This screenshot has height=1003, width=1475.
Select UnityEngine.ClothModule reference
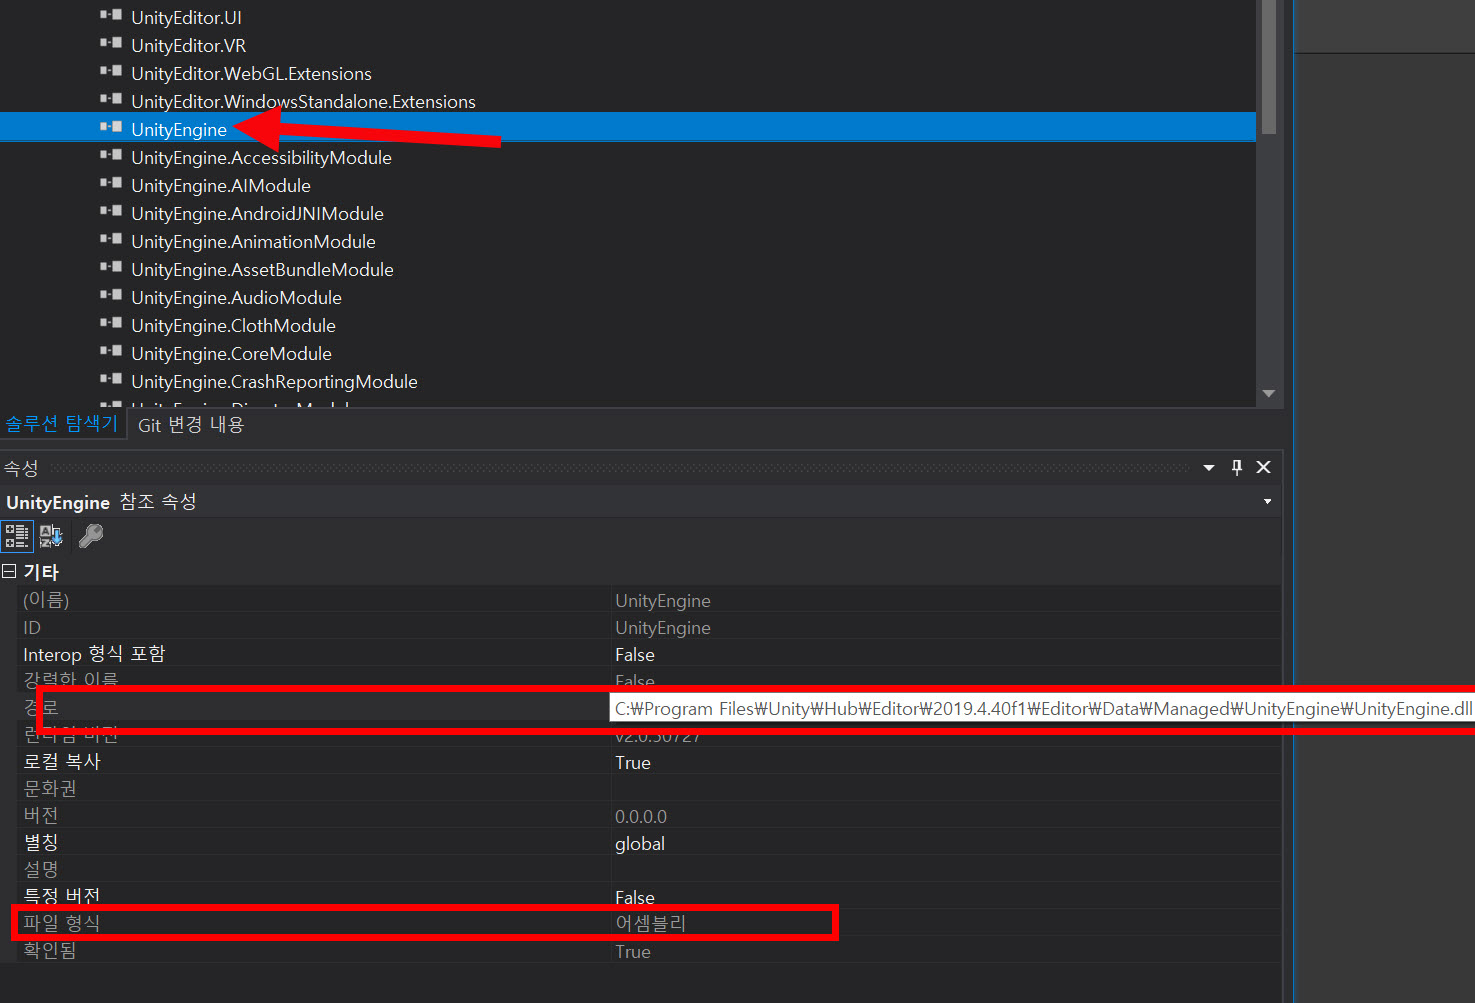233,325
